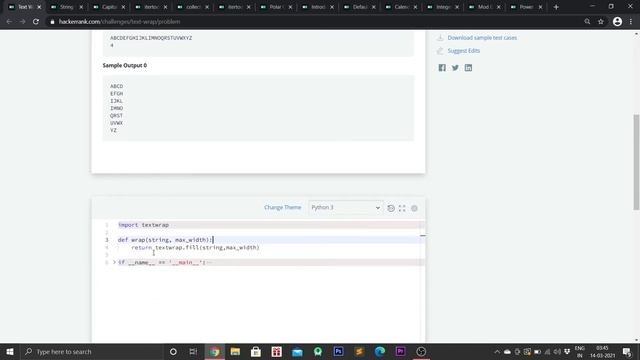Reload the page with the refresh icon

[x=36, y=22]
